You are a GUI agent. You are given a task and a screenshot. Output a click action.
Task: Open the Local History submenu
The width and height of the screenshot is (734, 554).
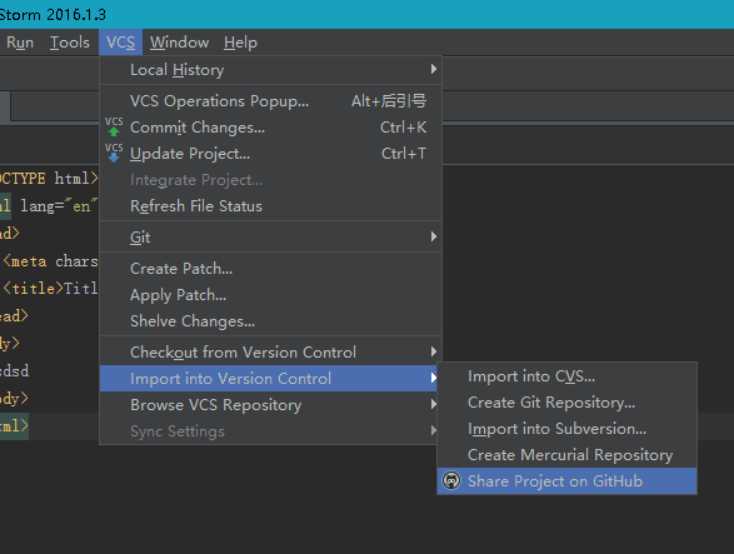pos(271,70)
